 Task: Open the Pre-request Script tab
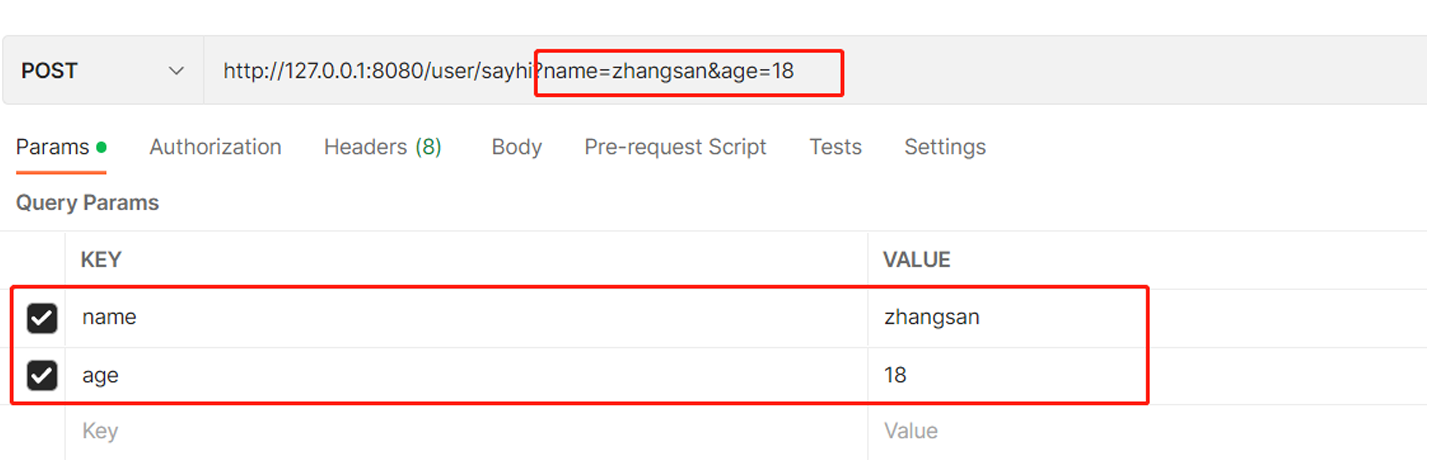(675, 147)
